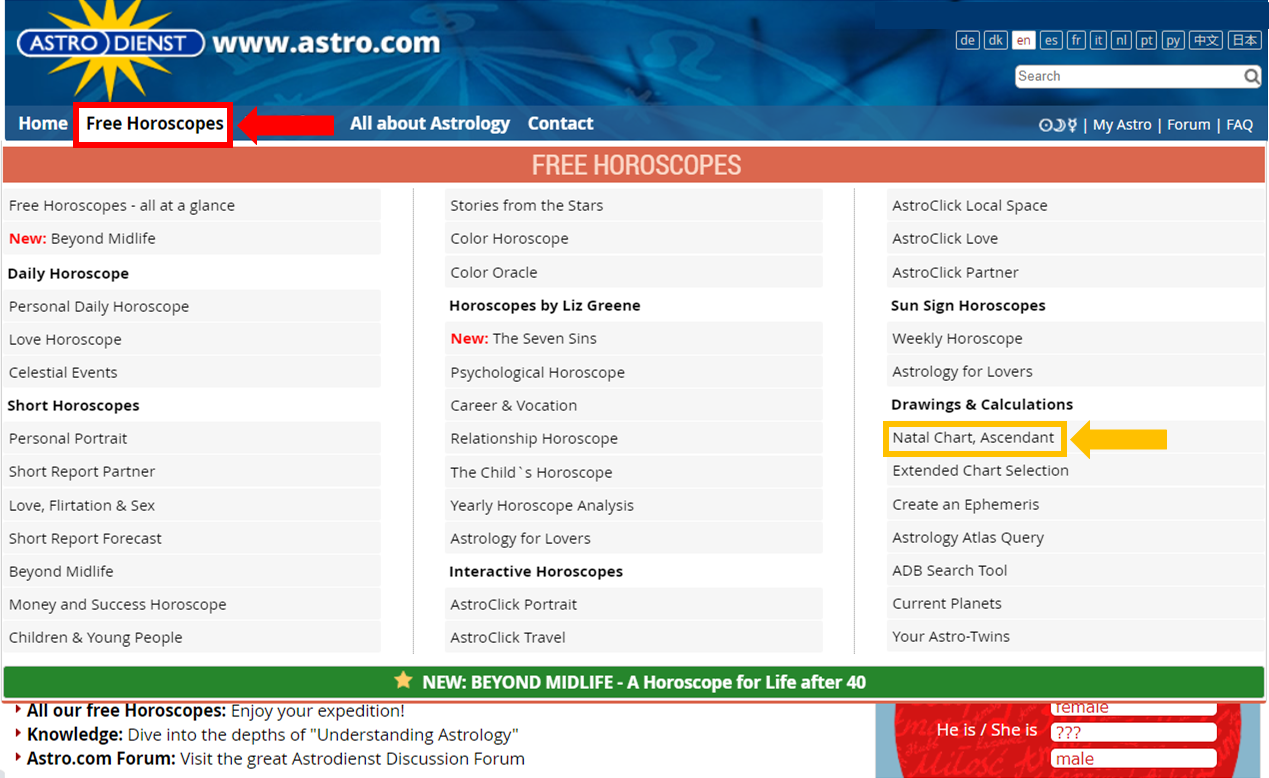The height and width of the screenshot is (778, 1269).
Task: Open Color Oracle
Action: (x=634, y=272)
